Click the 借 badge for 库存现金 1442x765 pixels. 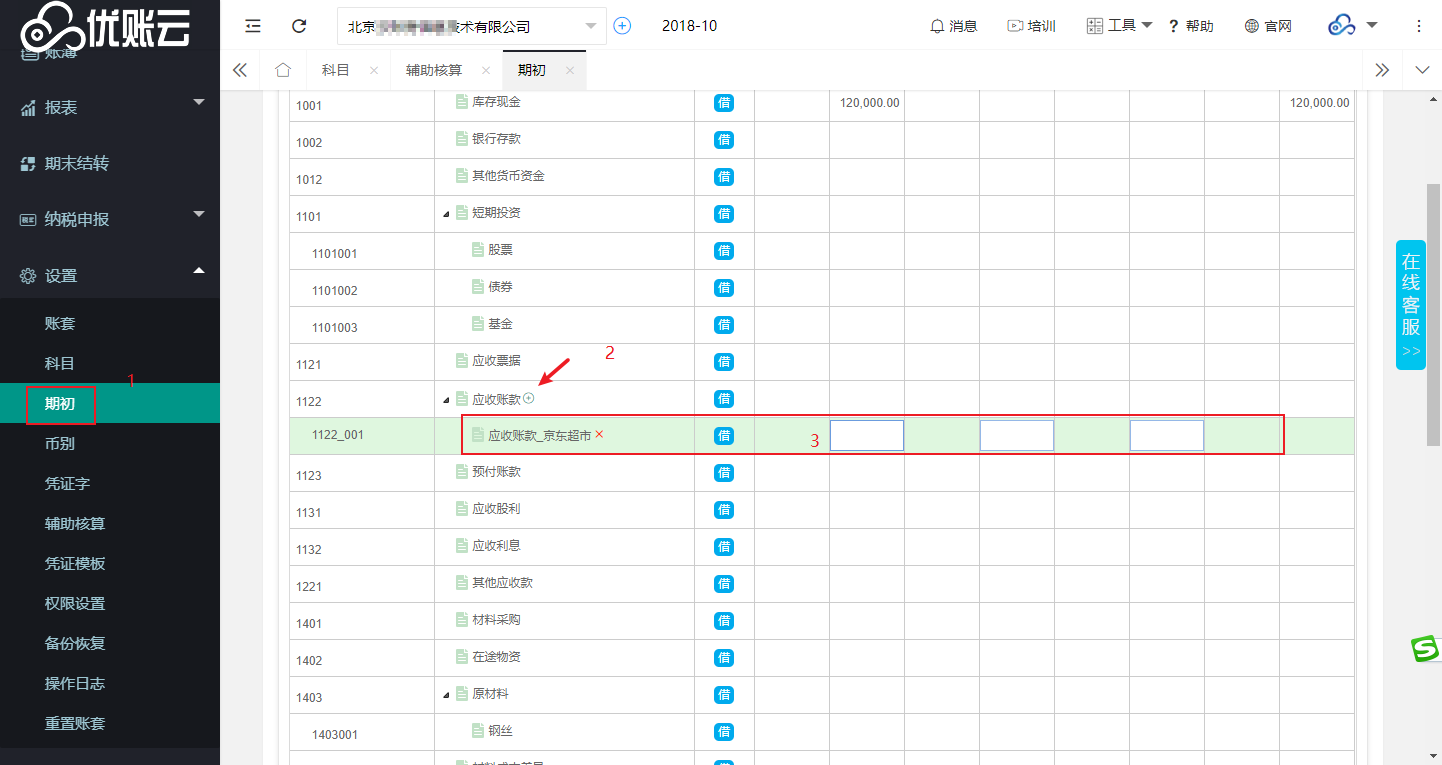coord(724,103)
